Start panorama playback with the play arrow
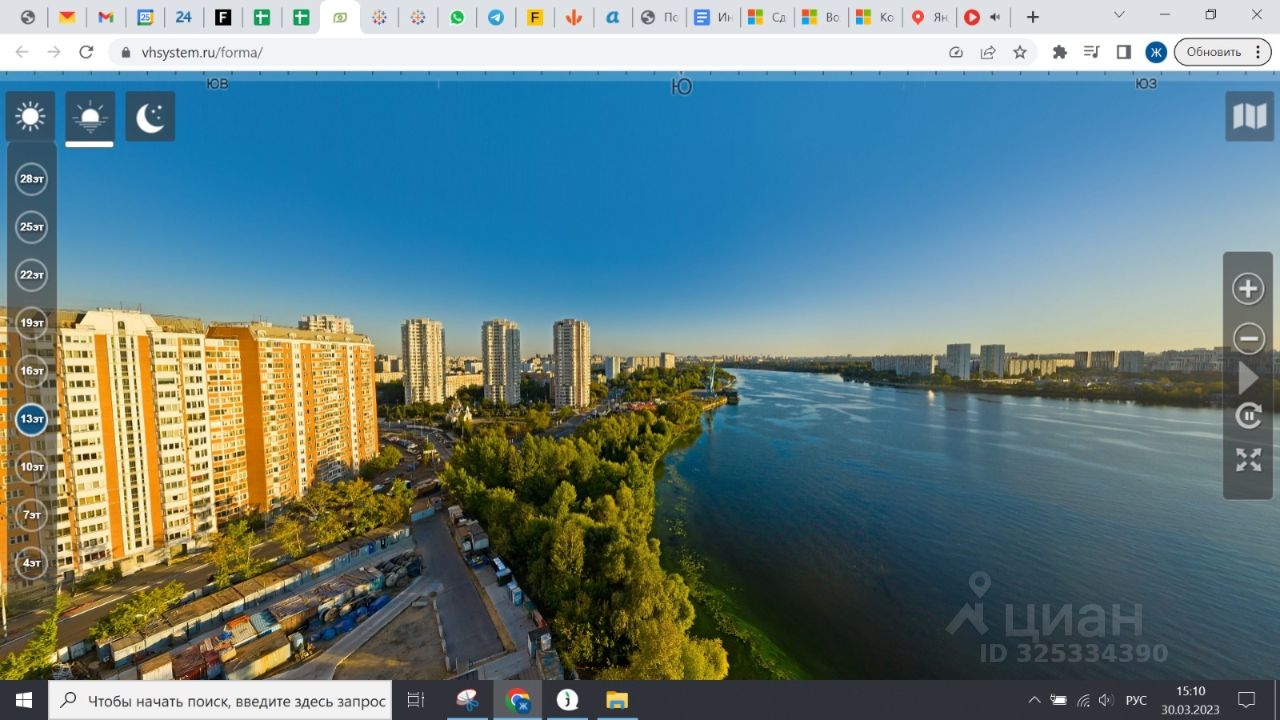 [1248, 378]
